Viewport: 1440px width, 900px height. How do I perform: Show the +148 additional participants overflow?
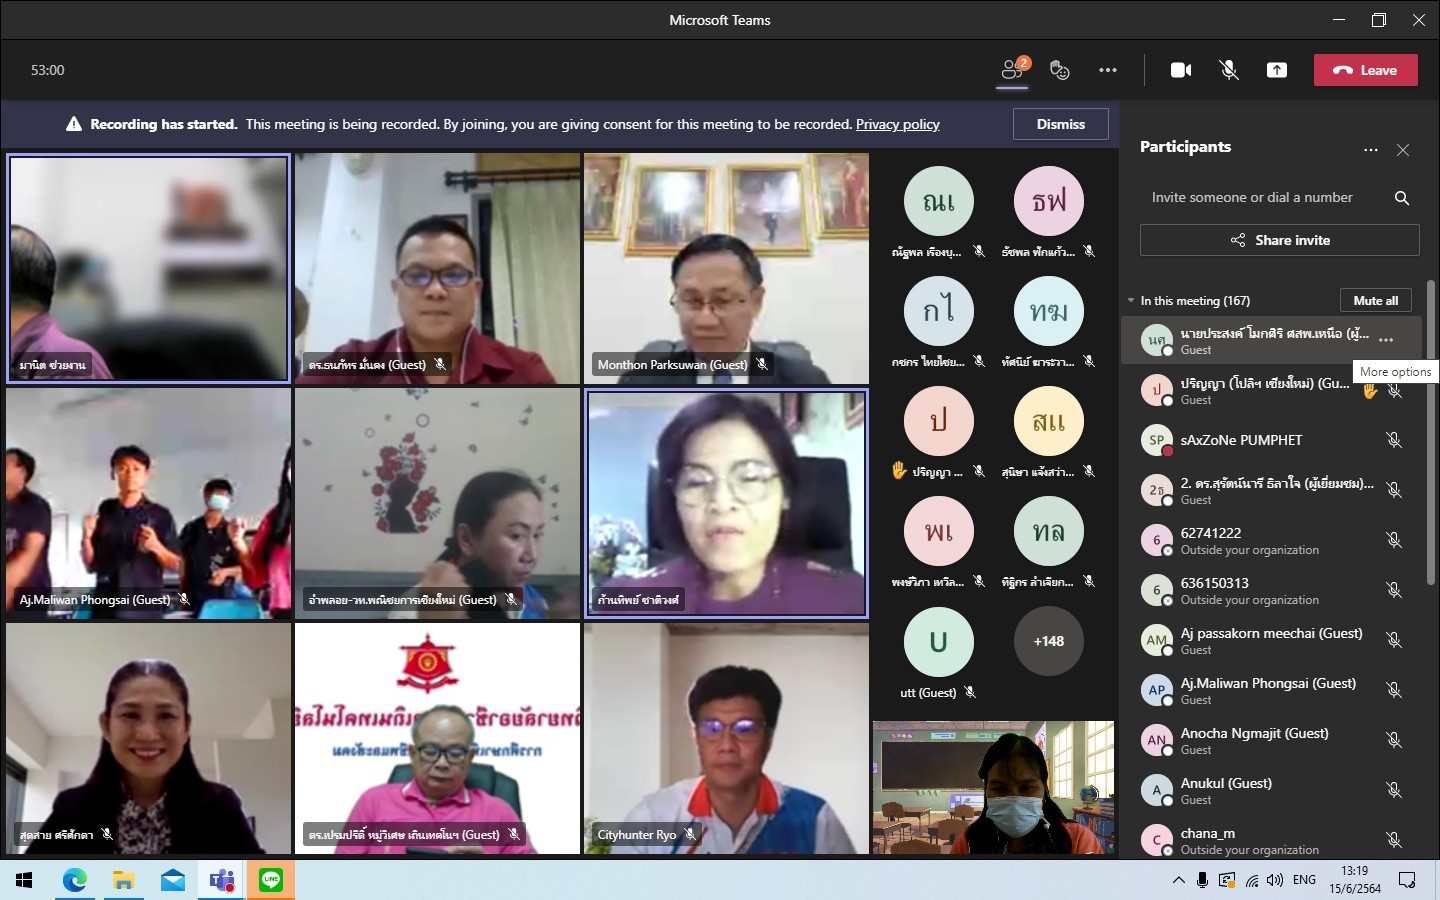tap(1048, 641)
